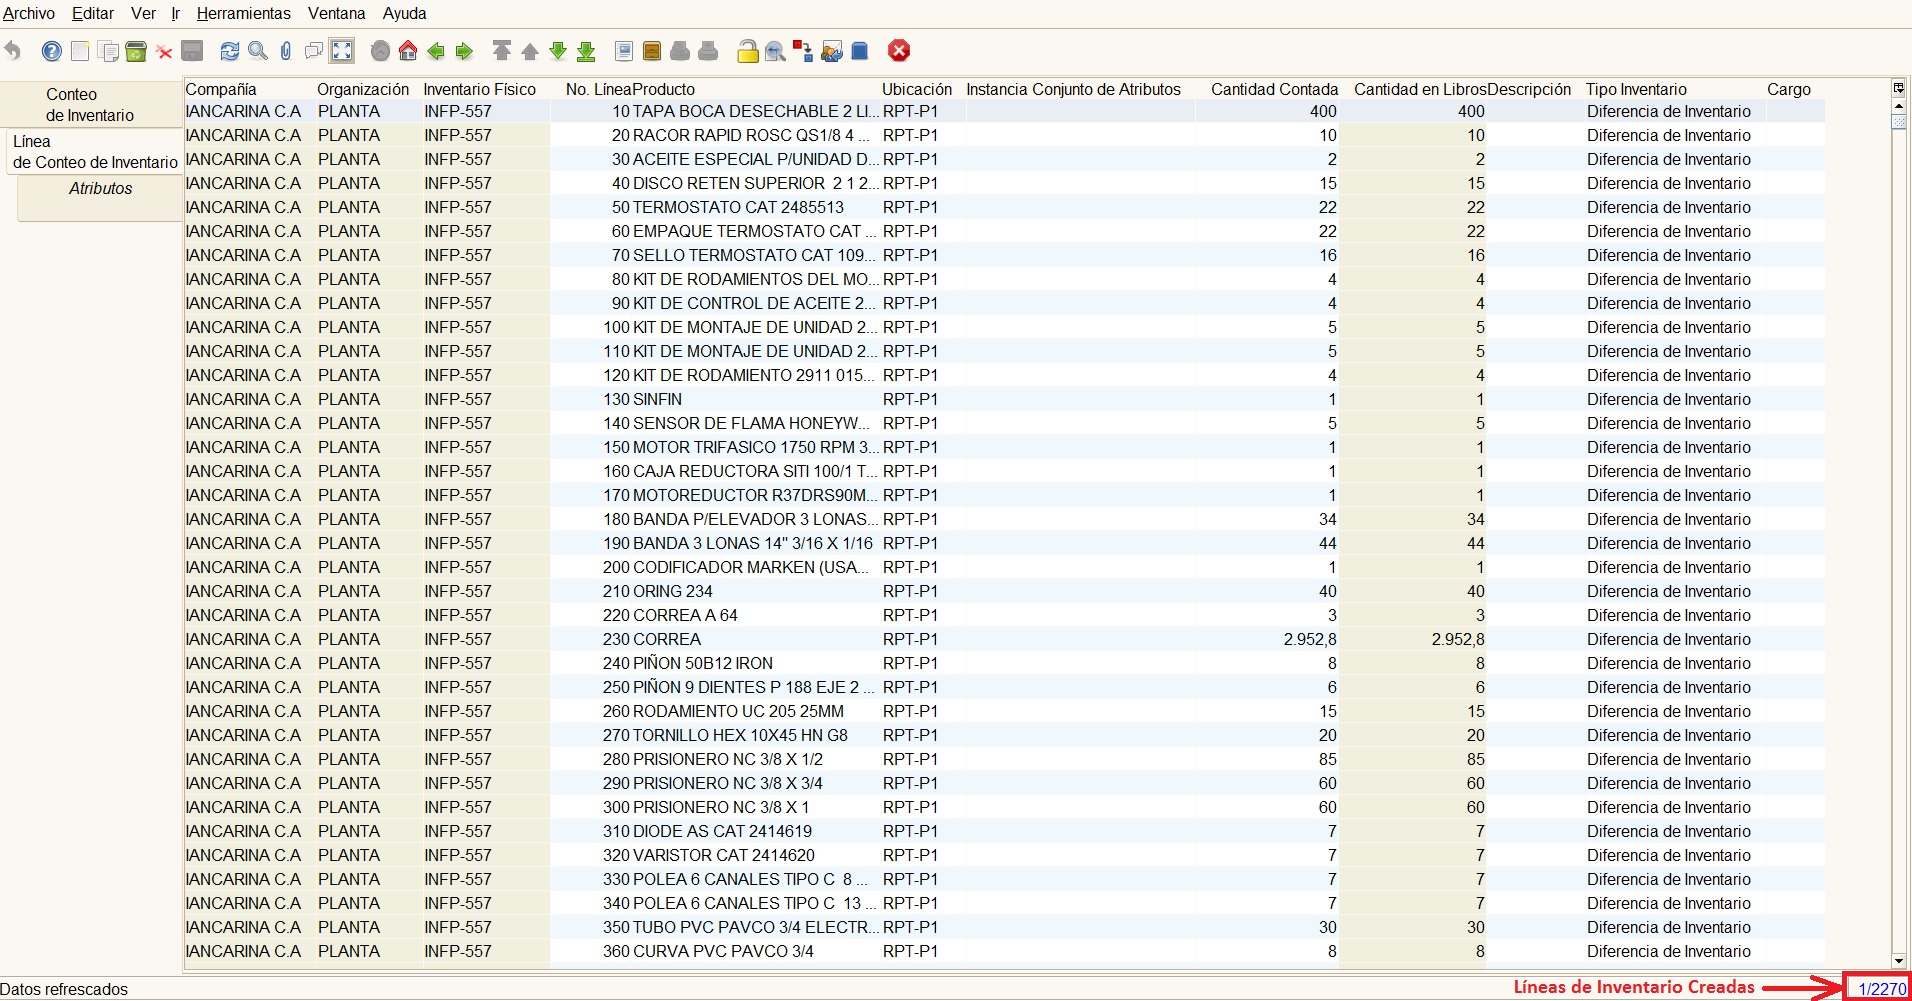Go to the Home menu house icon

coord(408,51)
